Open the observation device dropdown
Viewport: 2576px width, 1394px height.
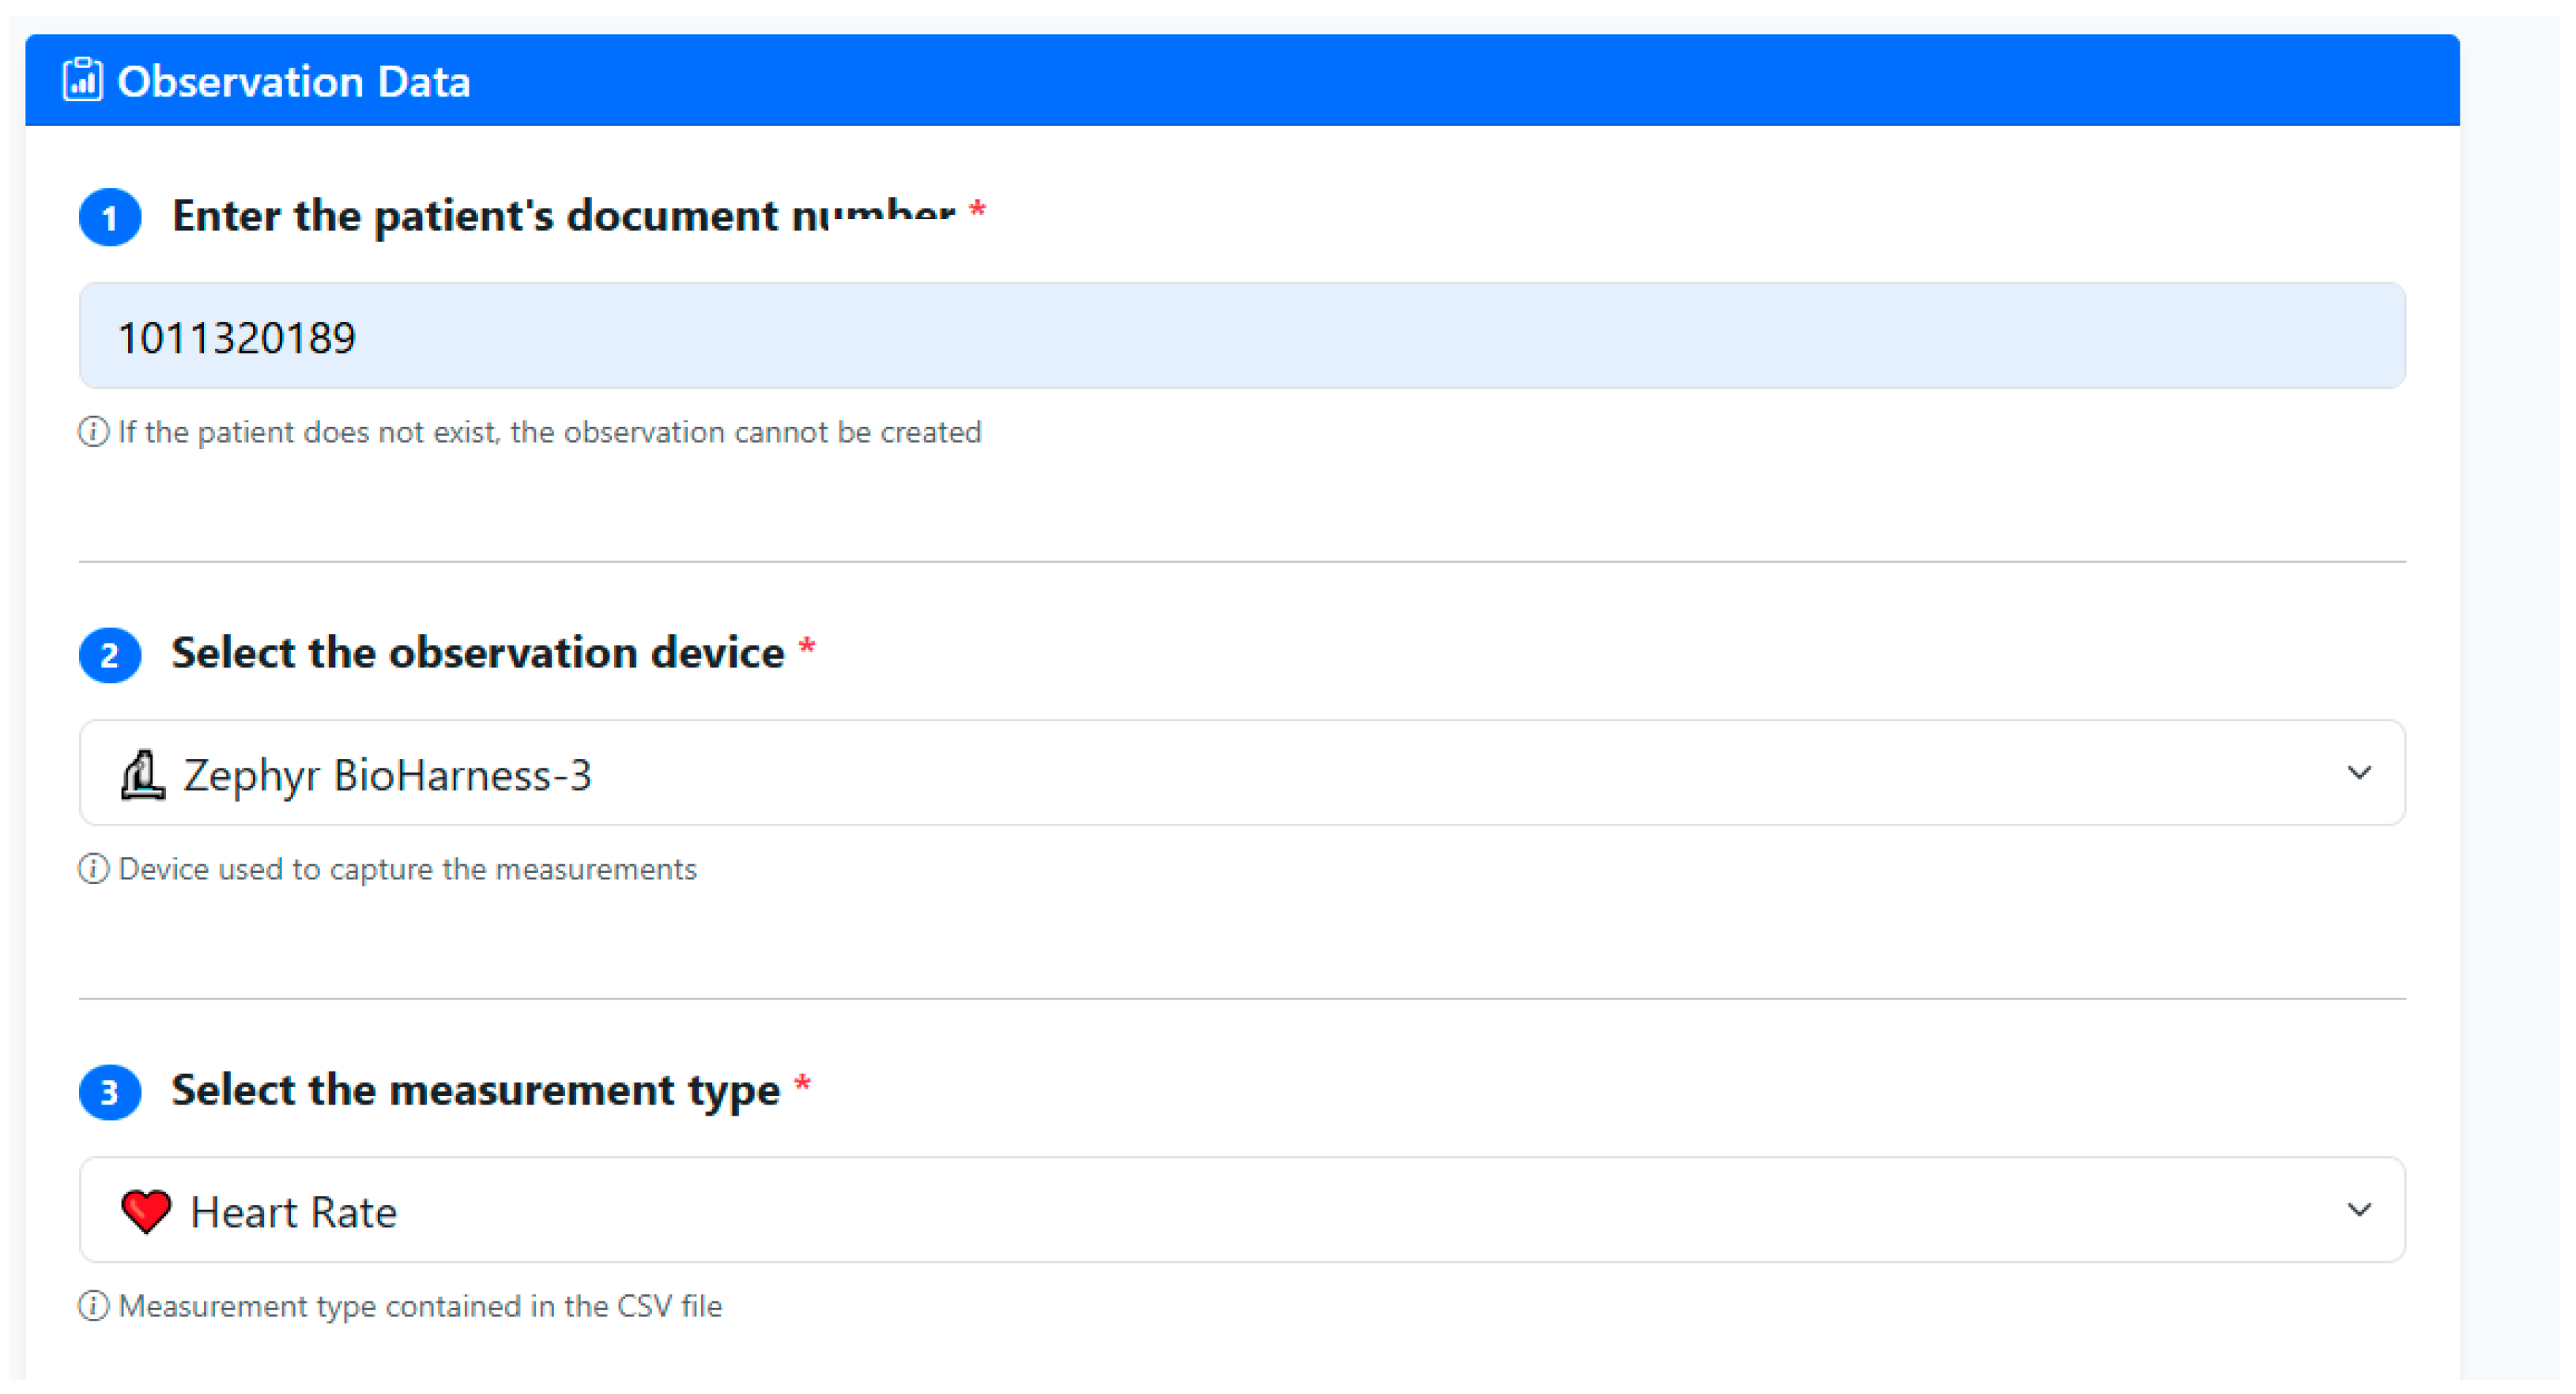pyautogui.click(x=1240, y=773)
